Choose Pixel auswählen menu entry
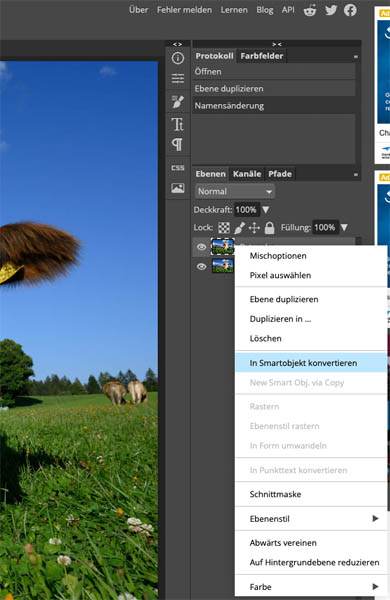The width and height of the screenshot is (390, 600). [311, 275]
